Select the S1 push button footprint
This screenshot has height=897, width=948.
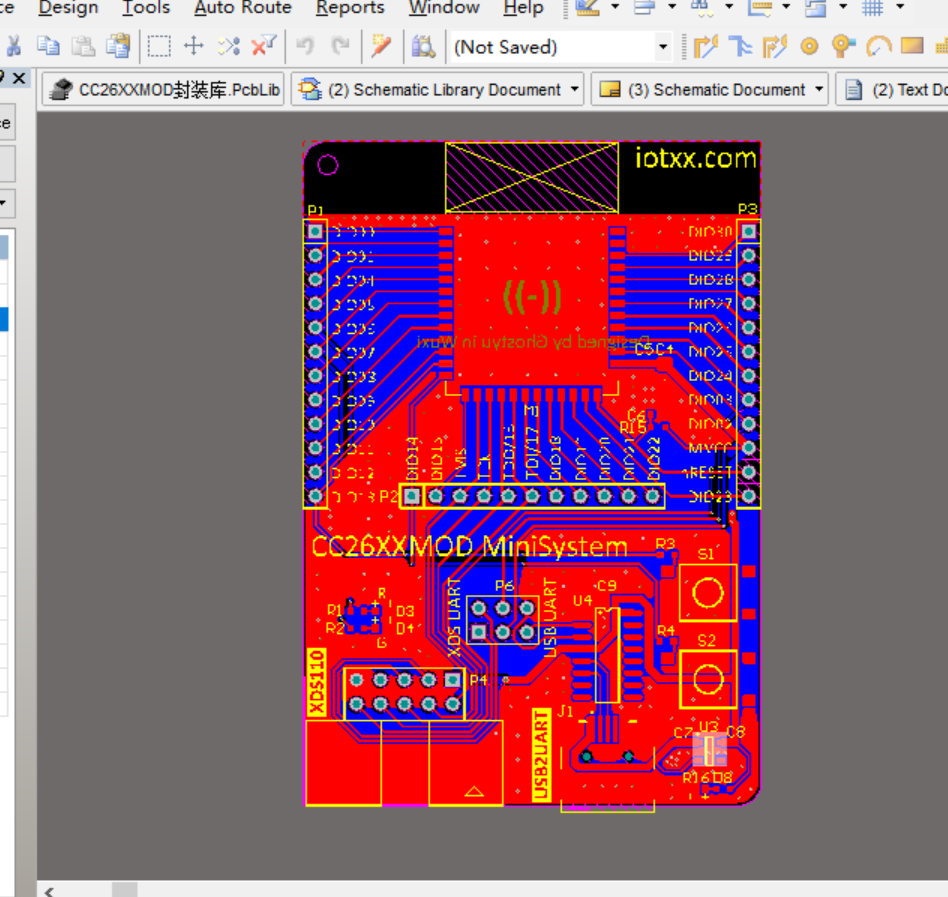[708, 592]
